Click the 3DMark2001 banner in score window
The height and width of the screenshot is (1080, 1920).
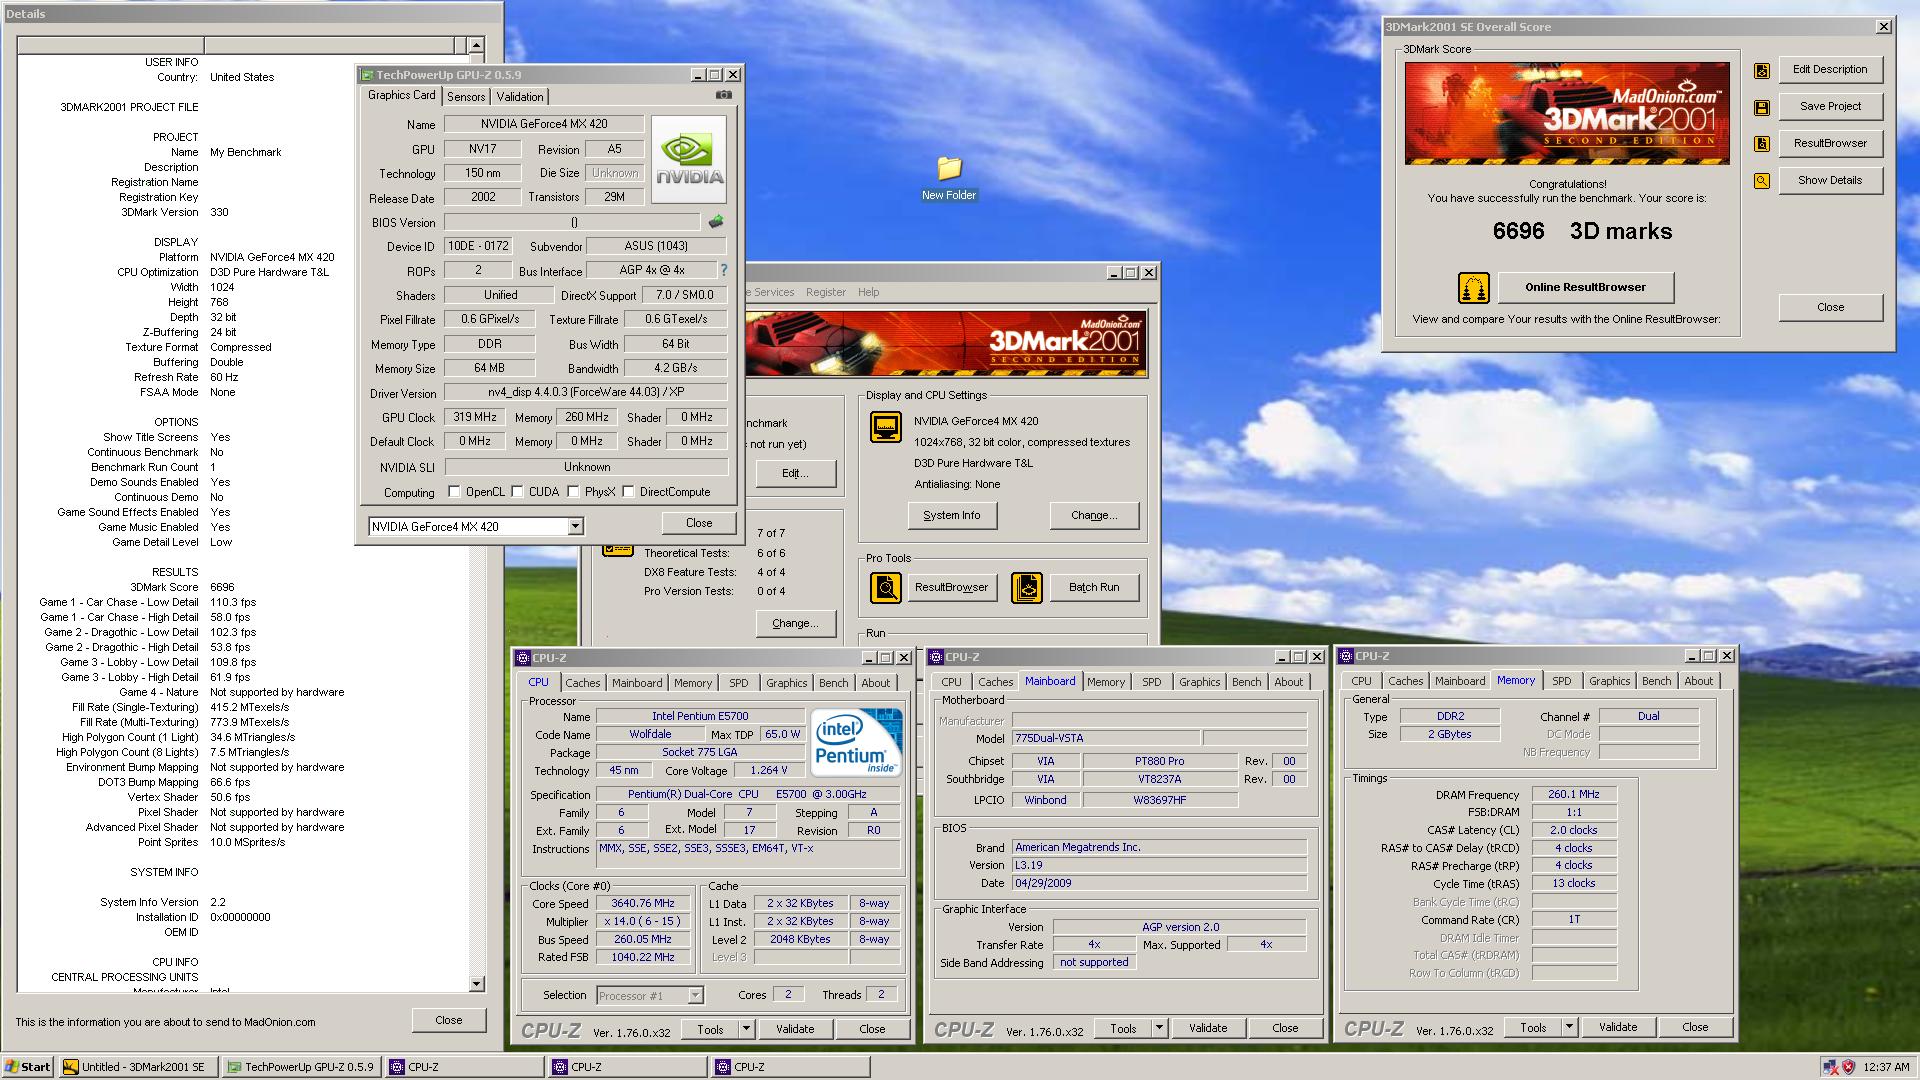1567,113
